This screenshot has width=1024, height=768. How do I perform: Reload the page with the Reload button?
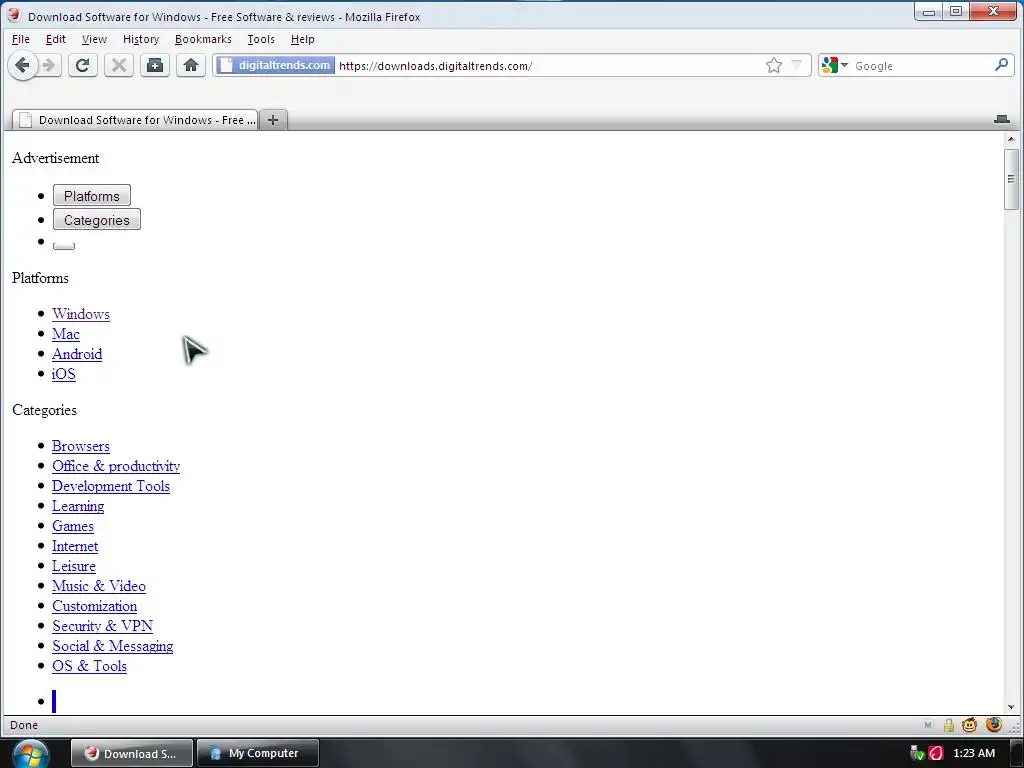83,65
